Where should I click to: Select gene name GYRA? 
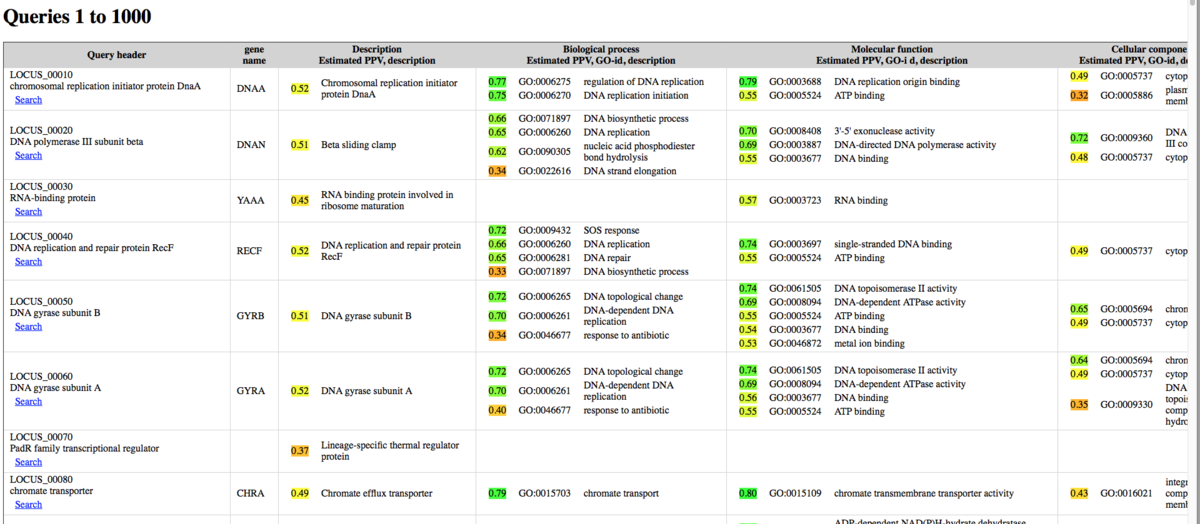[x=251, y=391]
